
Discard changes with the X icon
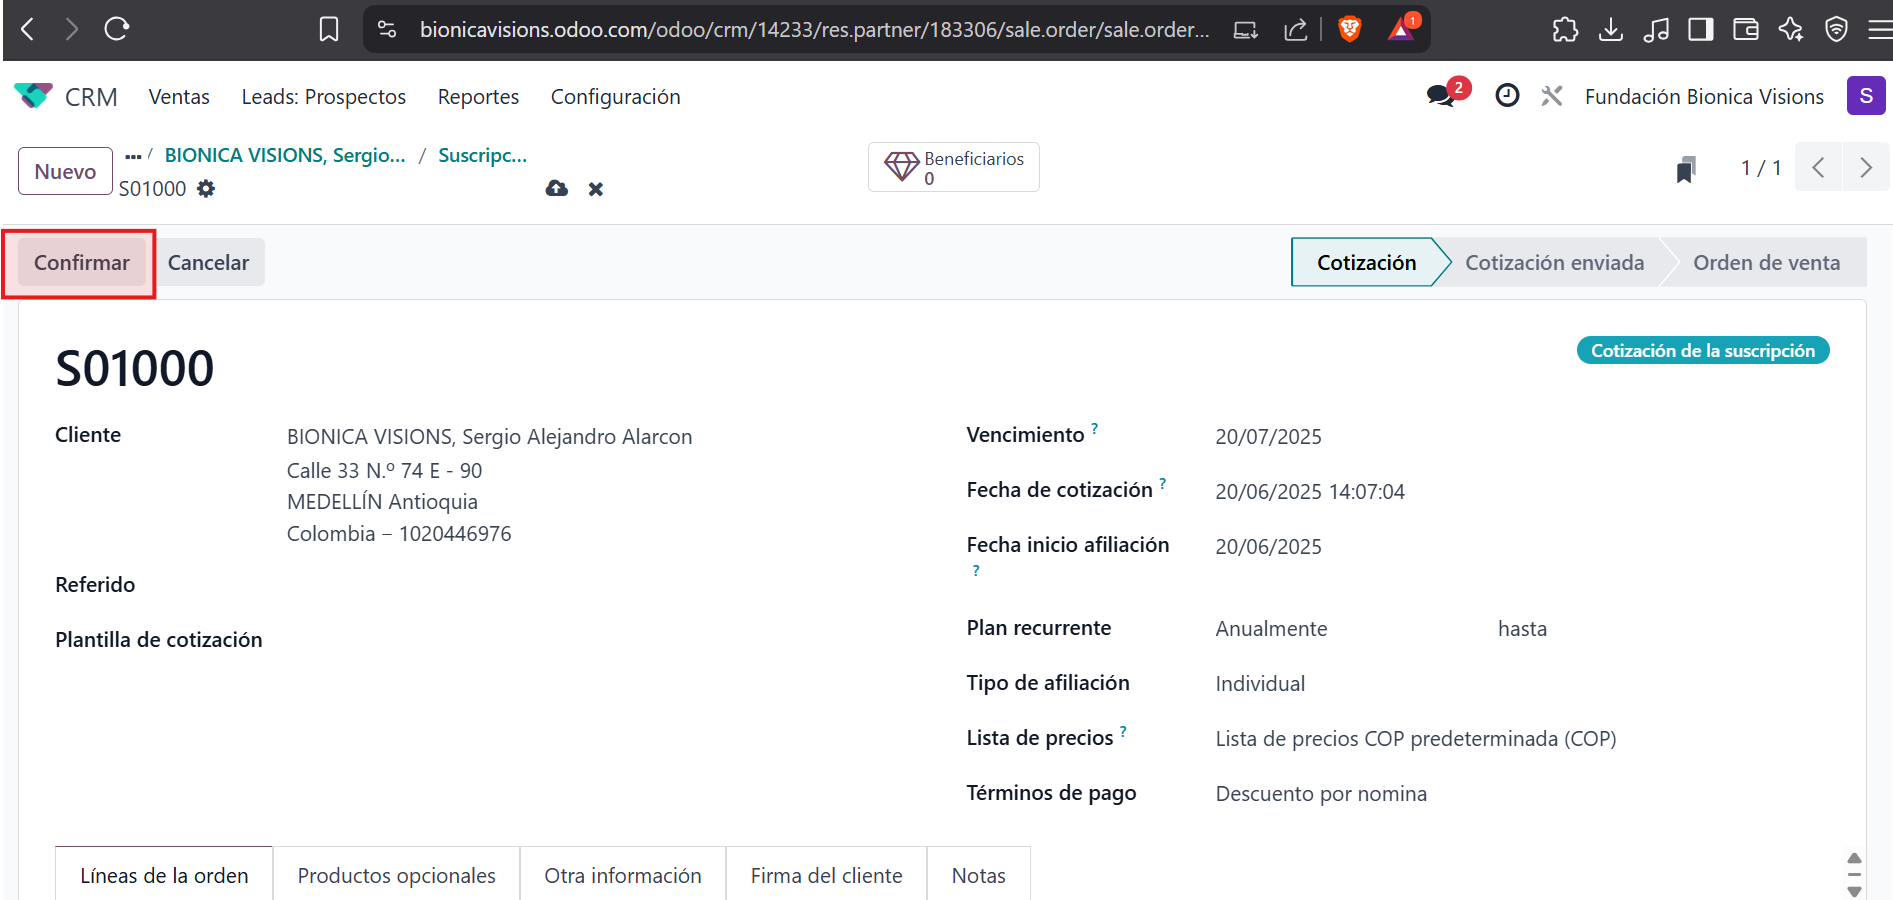596,189
